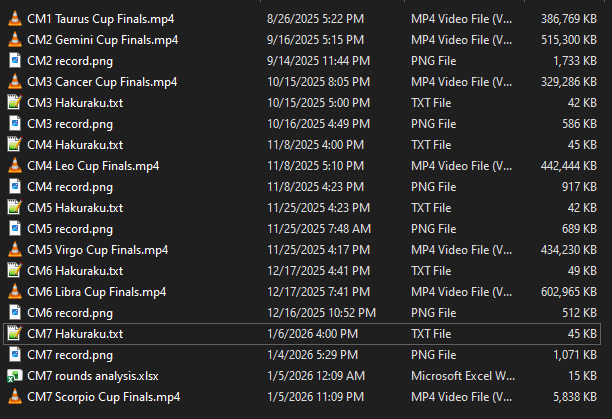Click the size value 5,838 KB
612x419 pixels.
pos(575,397)
